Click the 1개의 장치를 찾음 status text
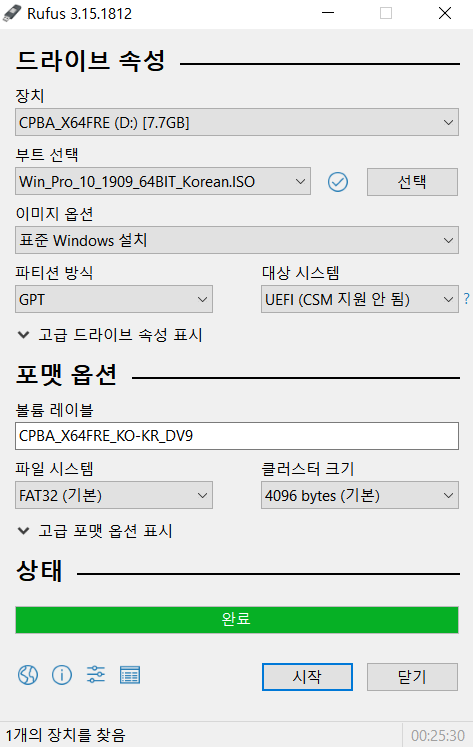473x747 pixels. (x=65, y=735)
